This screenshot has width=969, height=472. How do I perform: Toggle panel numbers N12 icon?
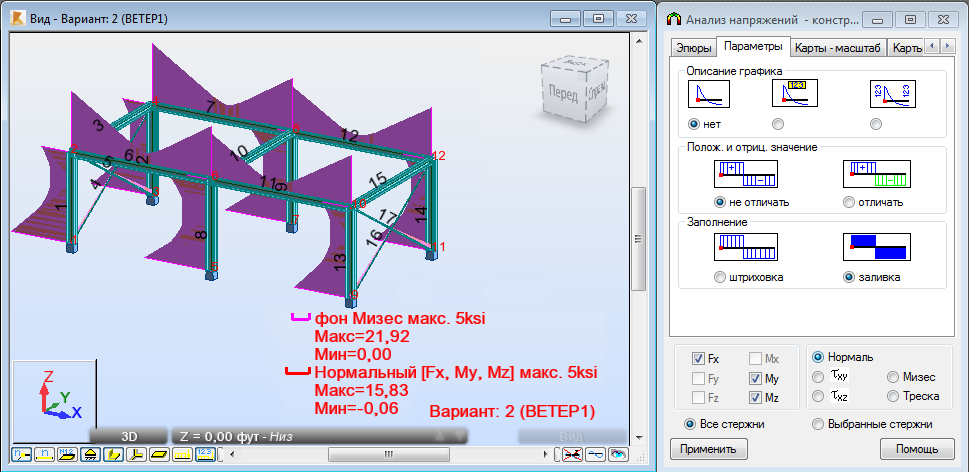pos(67,455)
